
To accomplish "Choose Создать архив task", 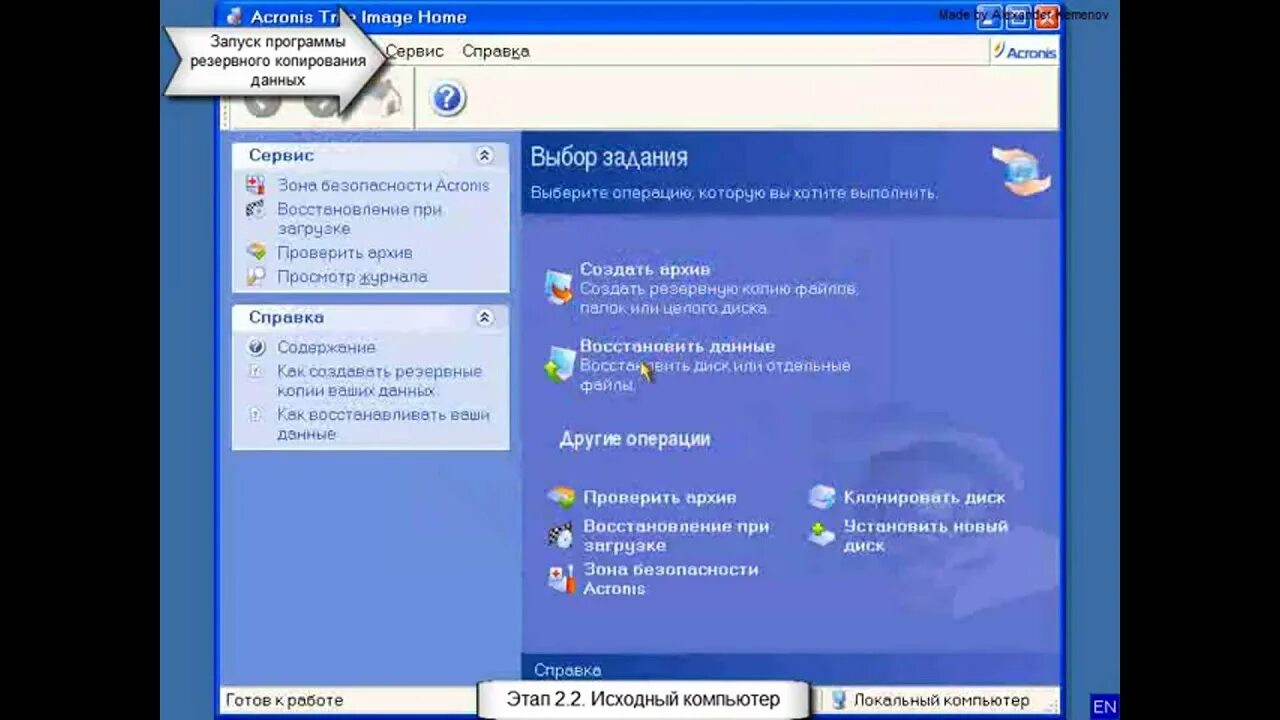I will click(645, 269).
